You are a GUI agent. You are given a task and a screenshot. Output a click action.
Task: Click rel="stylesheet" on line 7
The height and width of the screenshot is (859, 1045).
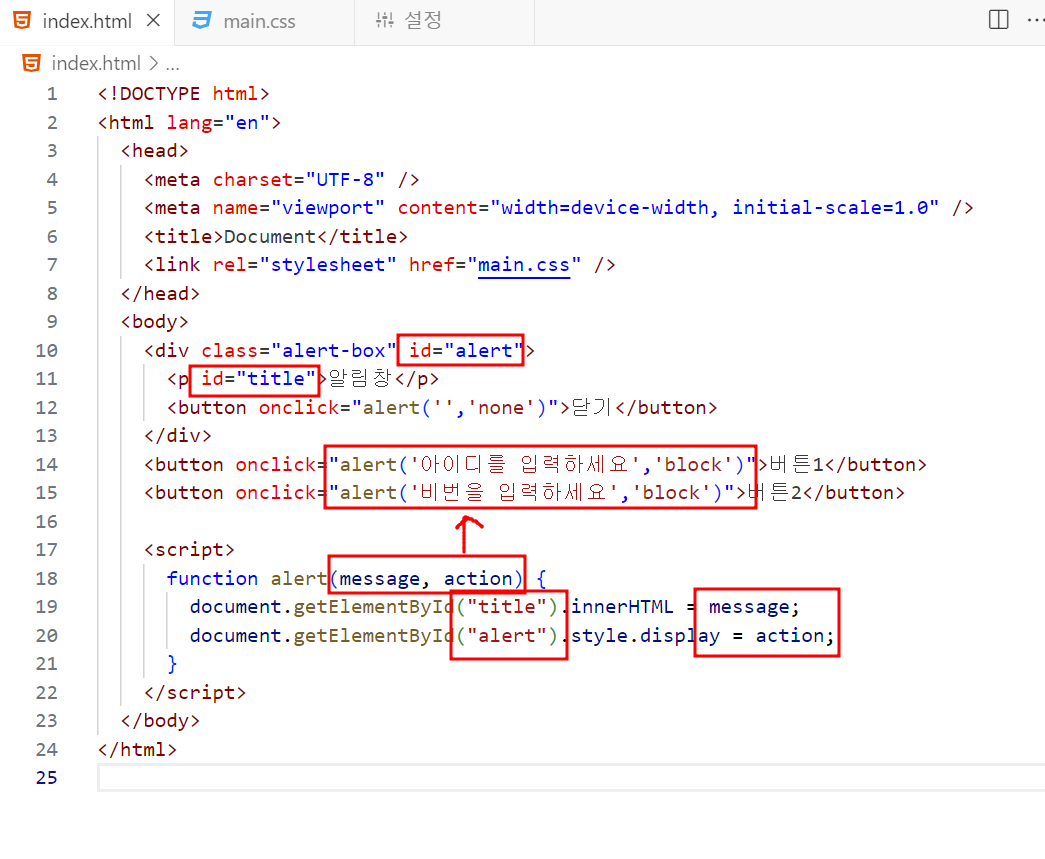click(x=305, y=265)
